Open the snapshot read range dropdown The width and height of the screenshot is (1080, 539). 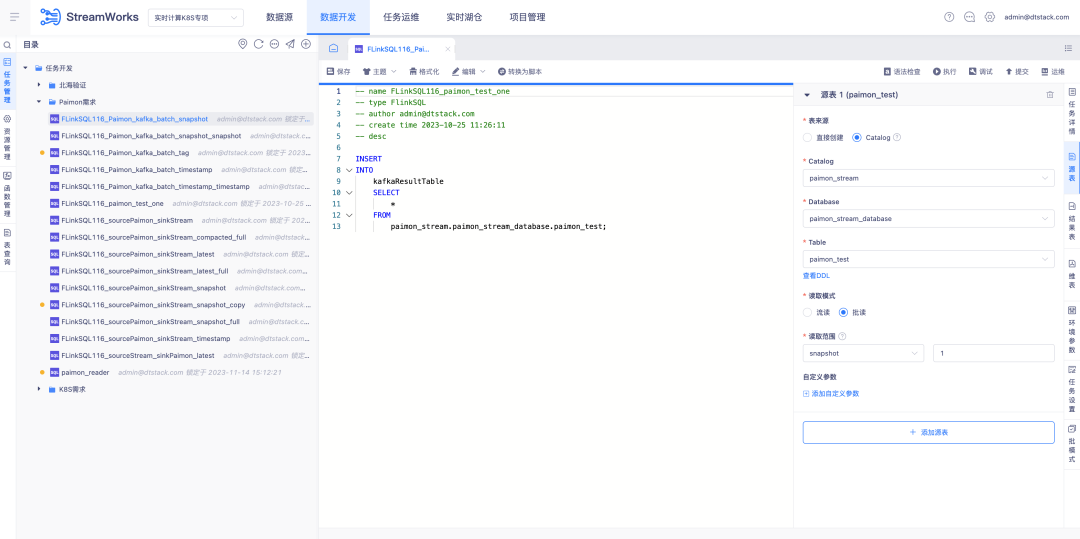pos(863,353)
